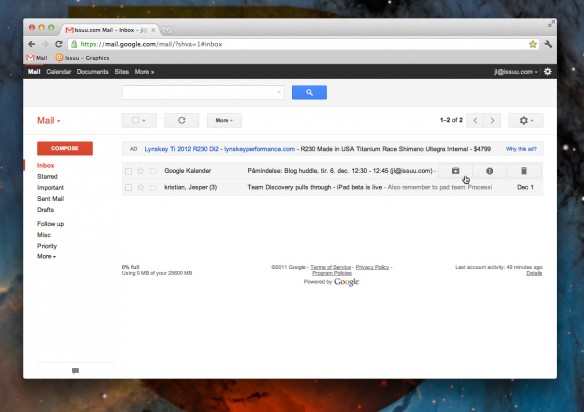Delete the Google Kalender message
This screenshot has width=584, height=412.
(524, 171)
